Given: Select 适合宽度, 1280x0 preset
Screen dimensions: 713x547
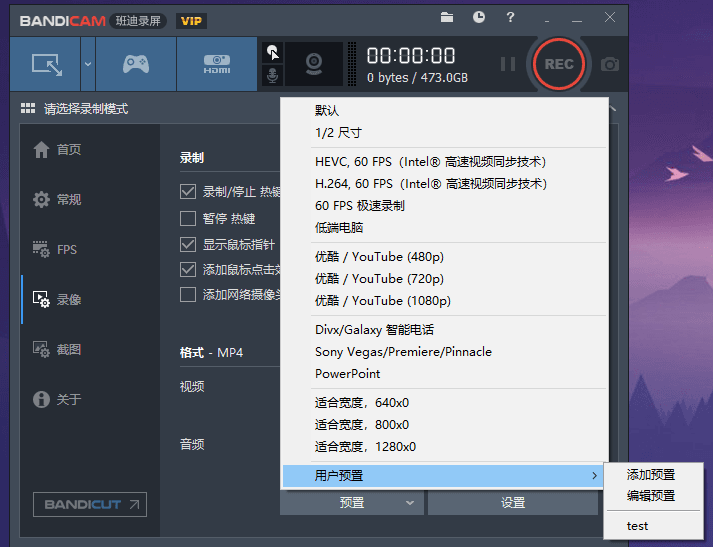Looking at the screenshot, I should coord(444,447).
